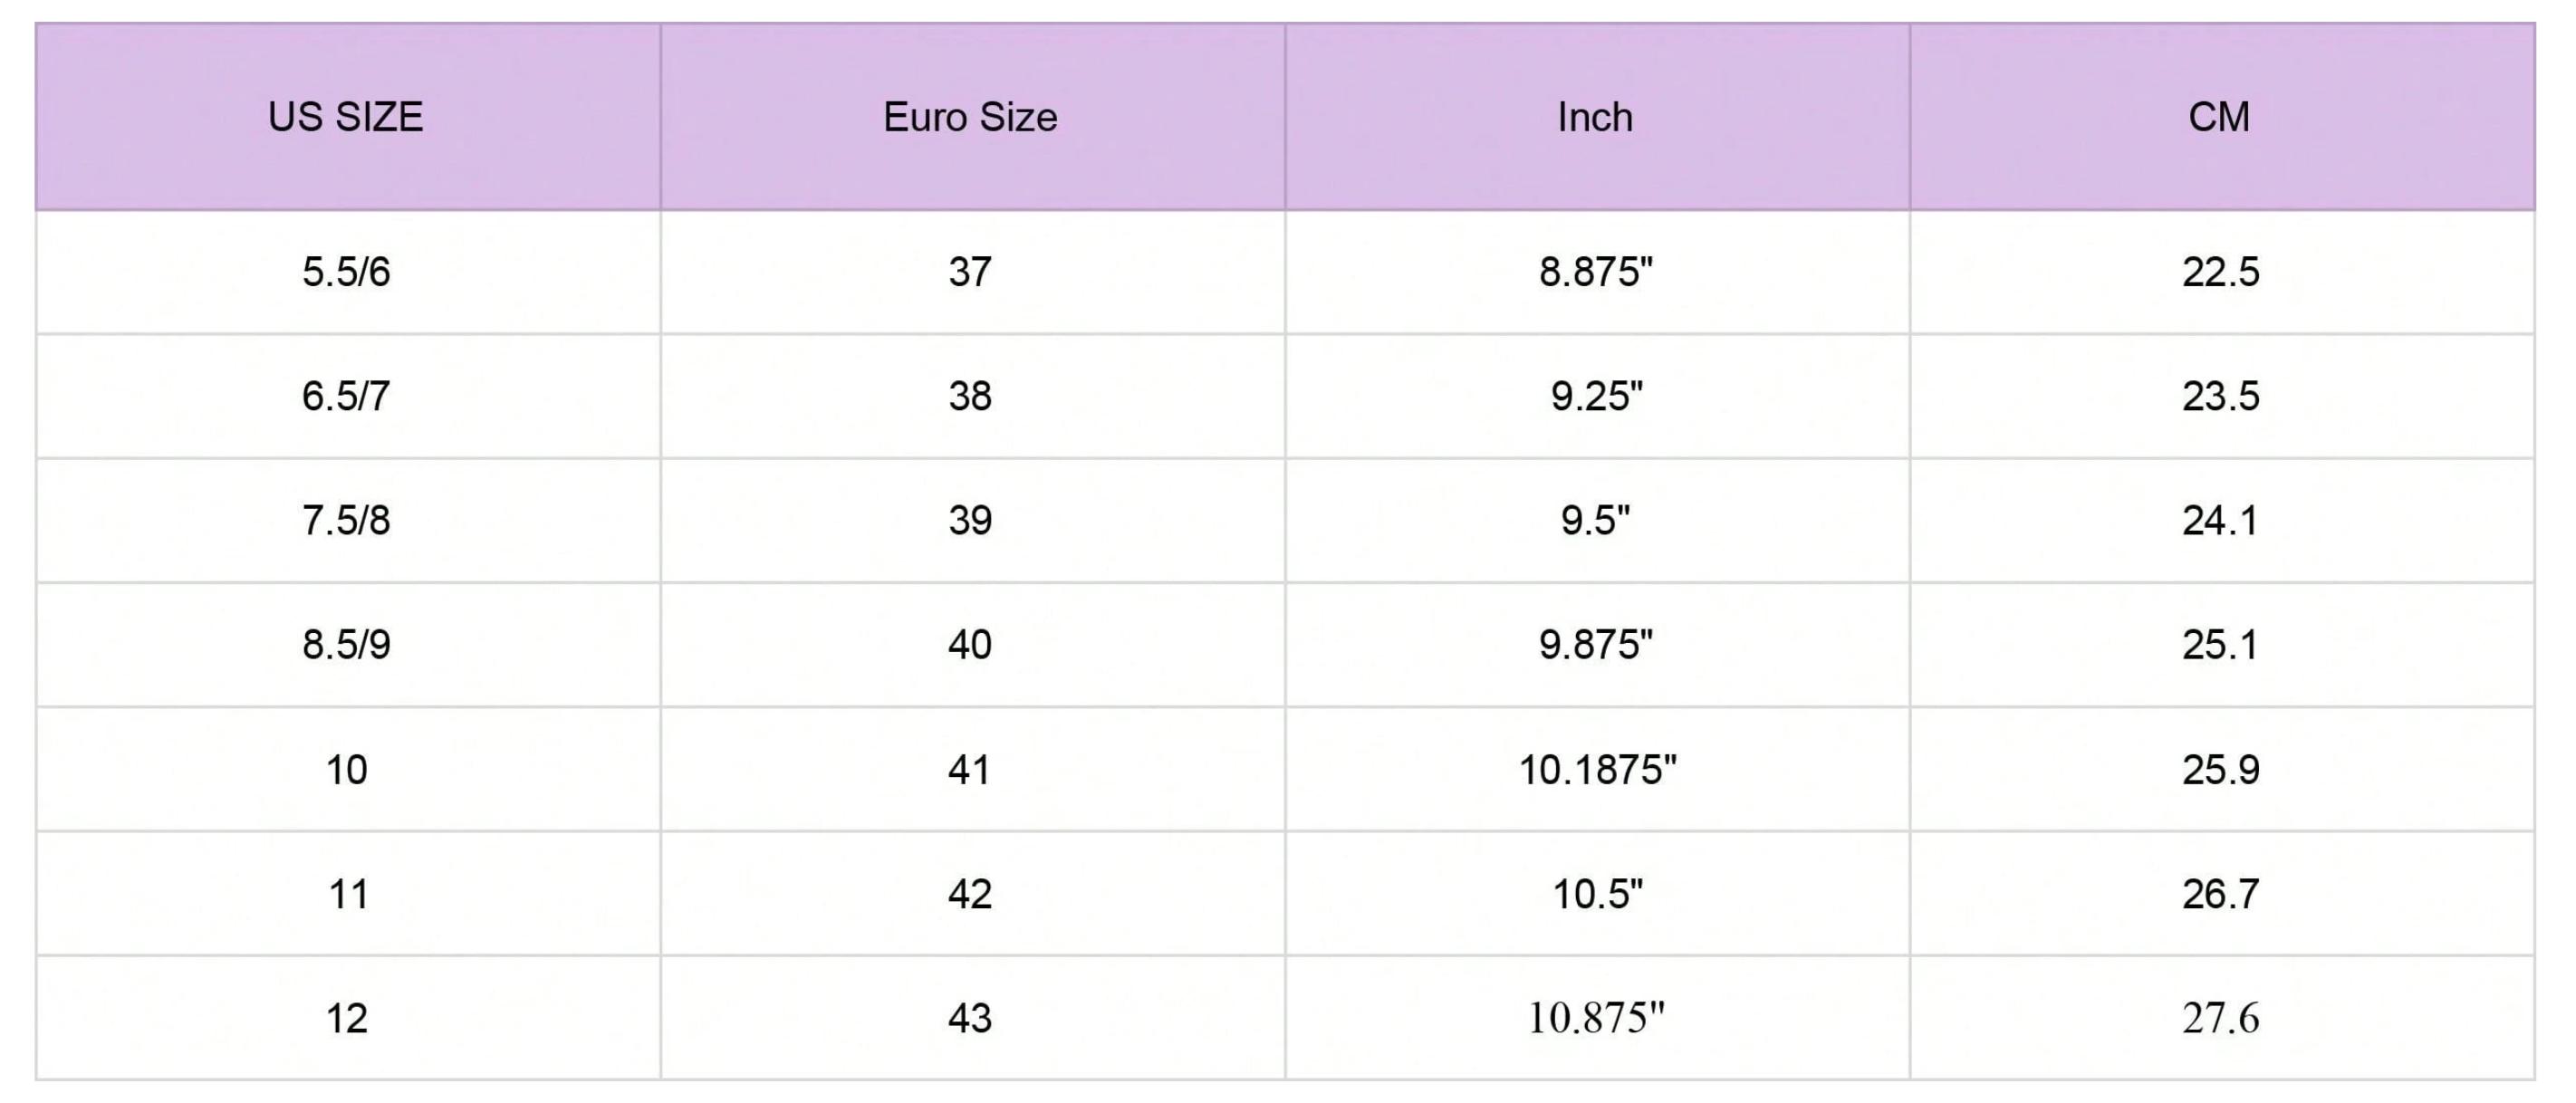Select the 9.875" inch cell
This screenshot has width=2576, height=1103.
[x=1595, y=644]
